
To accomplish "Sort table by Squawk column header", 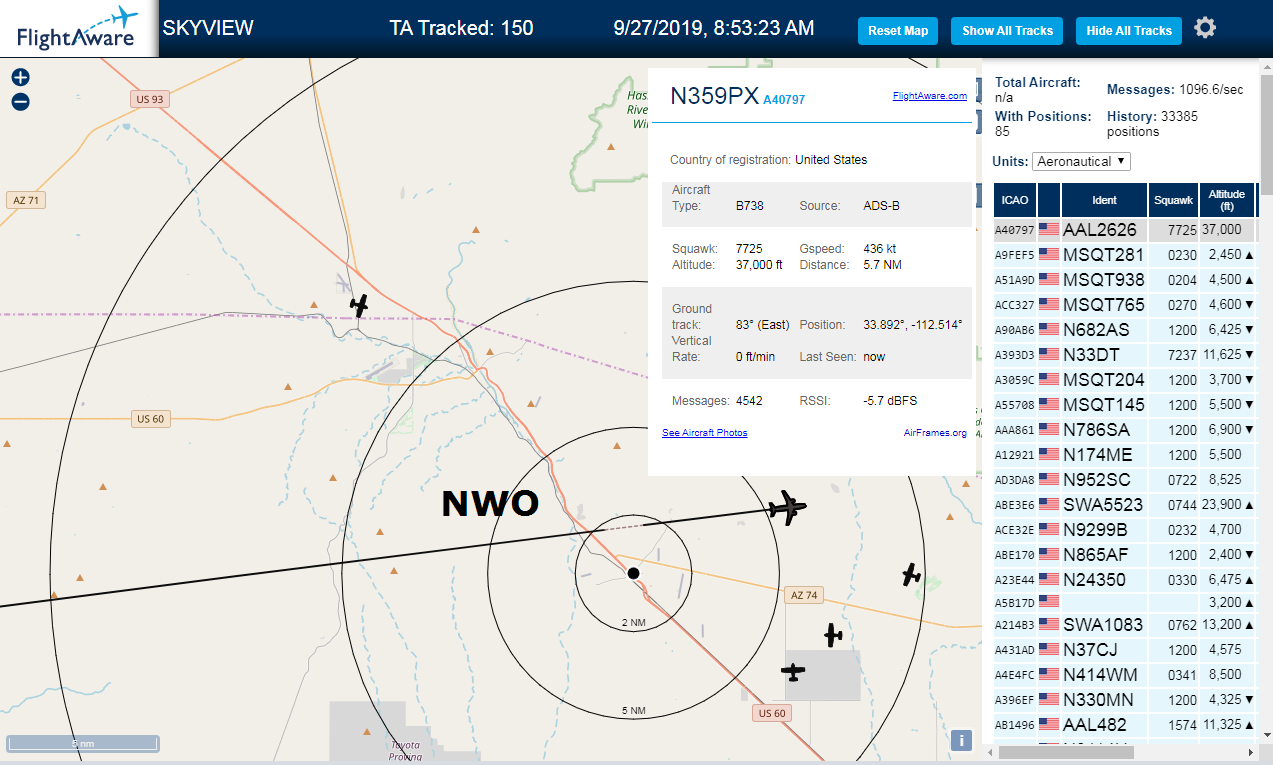I will point(1173,200).
